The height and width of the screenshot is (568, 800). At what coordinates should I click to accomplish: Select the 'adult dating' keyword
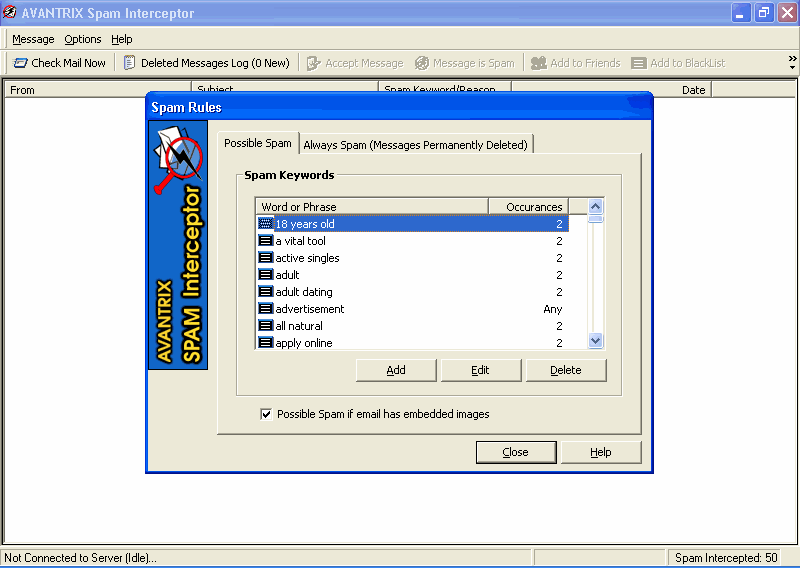pos(304,292)
